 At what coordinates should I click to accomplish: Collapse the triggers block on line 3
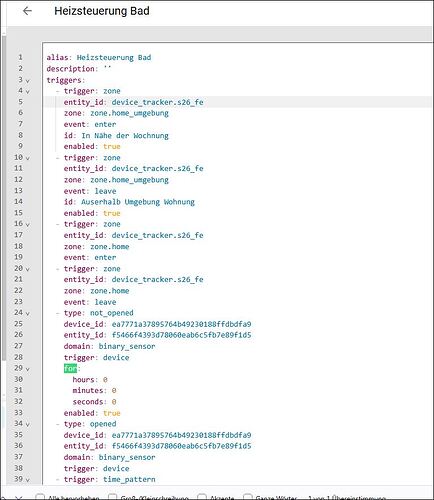[28, 81]
